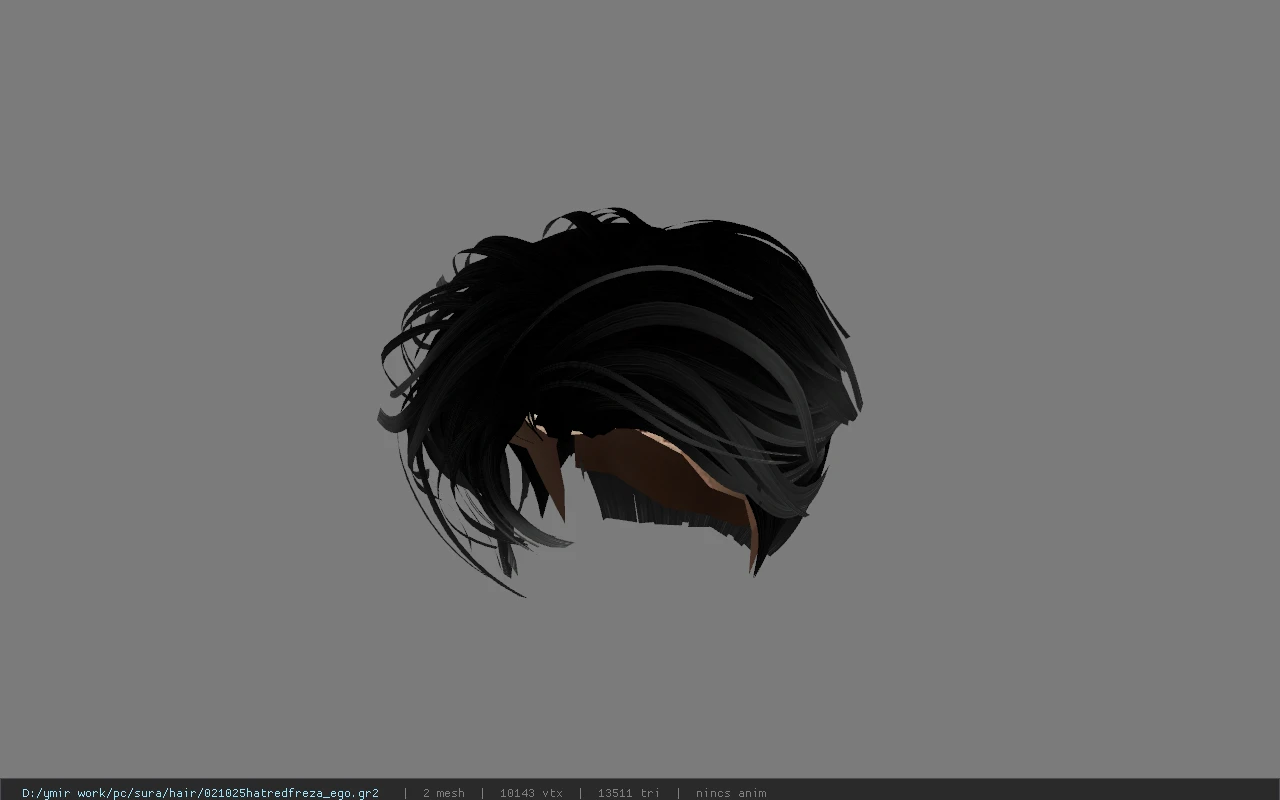Click the 'nincs anim' status entry
Screen dimensions: 1280x800
pos(731,793)
